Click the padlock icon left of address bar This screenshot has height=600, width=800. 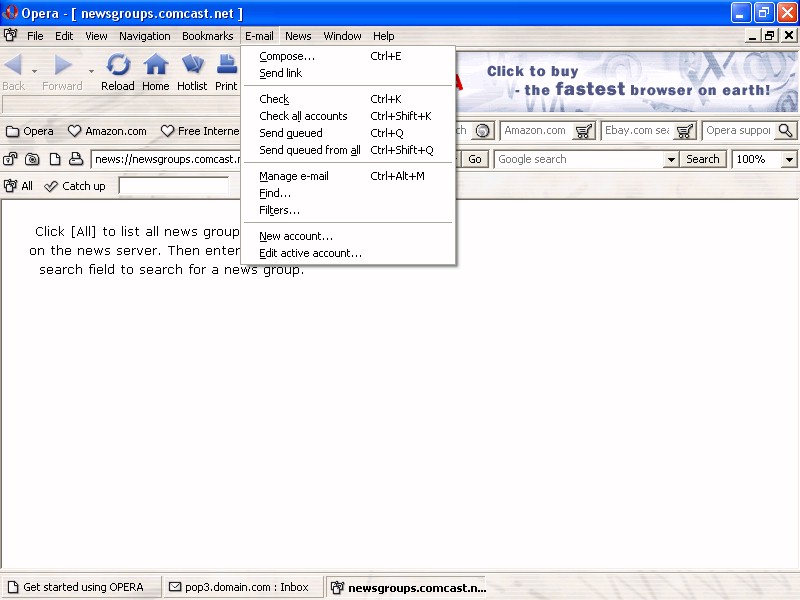point(11,159)
